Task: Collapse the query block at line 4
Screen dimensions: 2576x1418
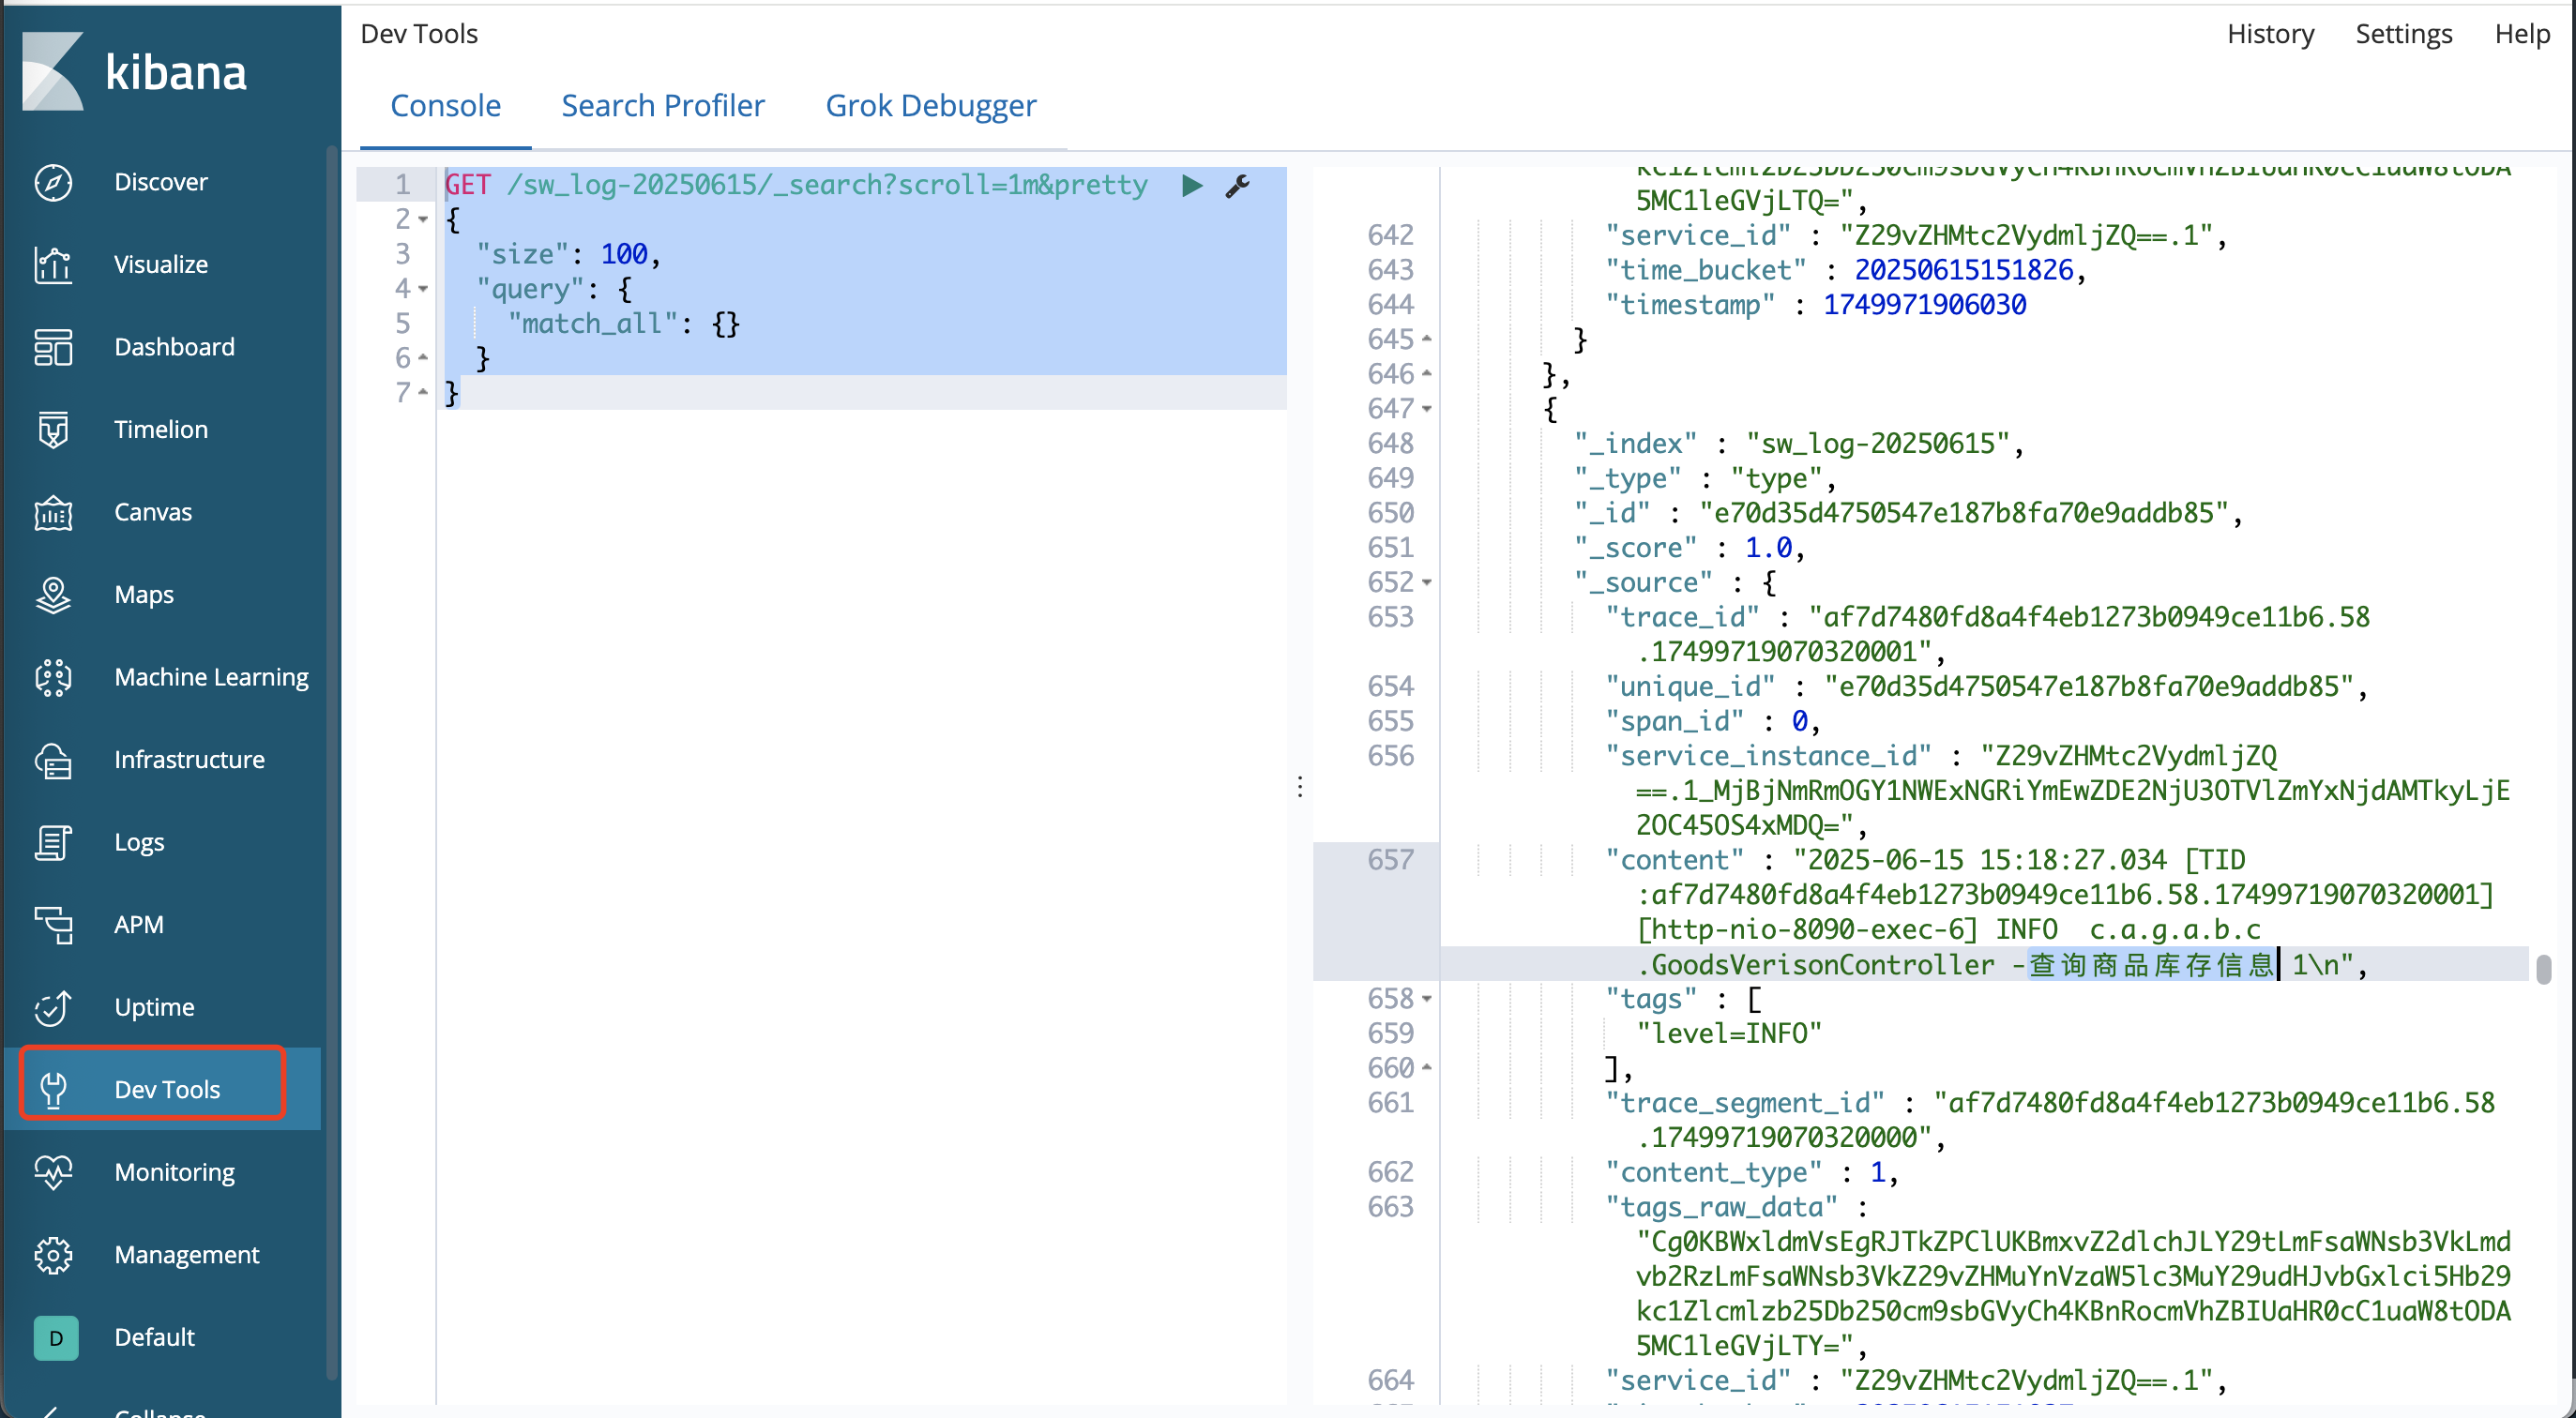Action: click(x=423, y=289)
